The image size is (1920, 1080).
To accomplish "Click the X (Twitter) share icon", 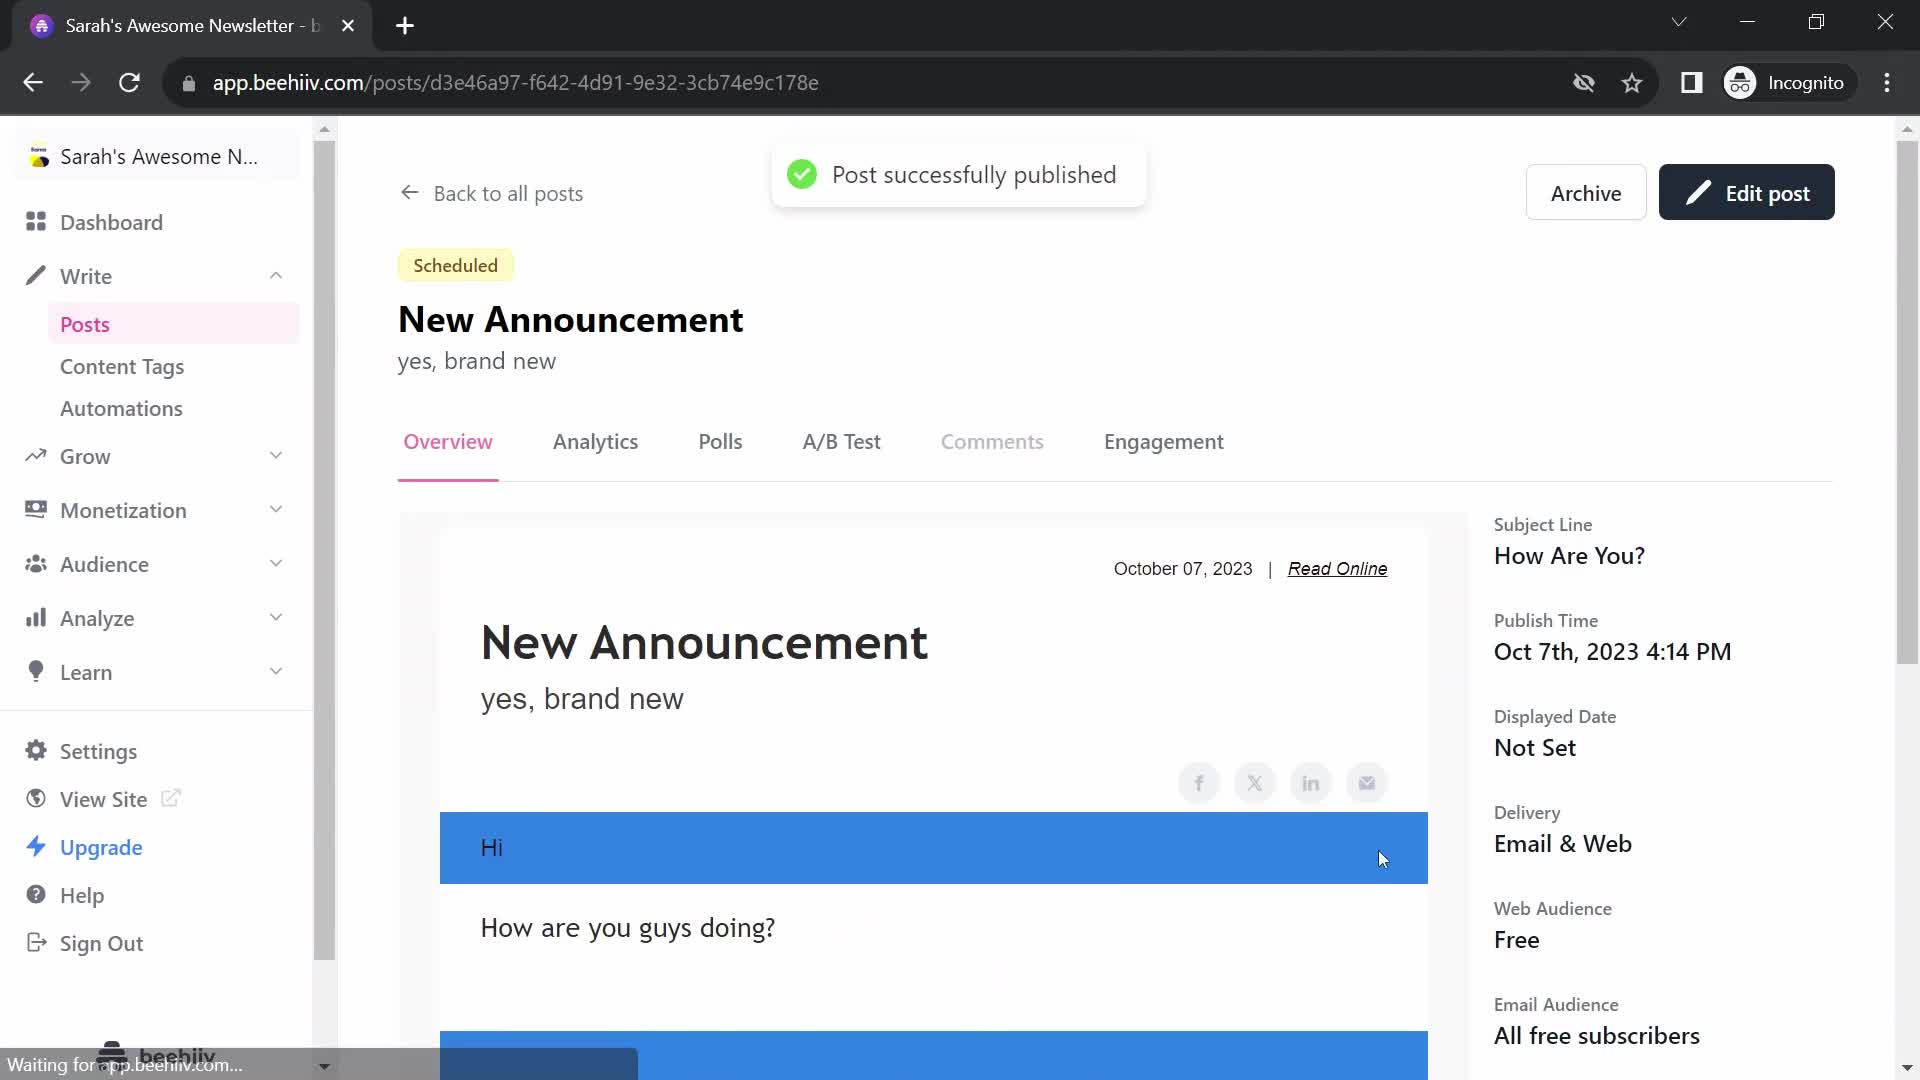I will point(1255,783).
